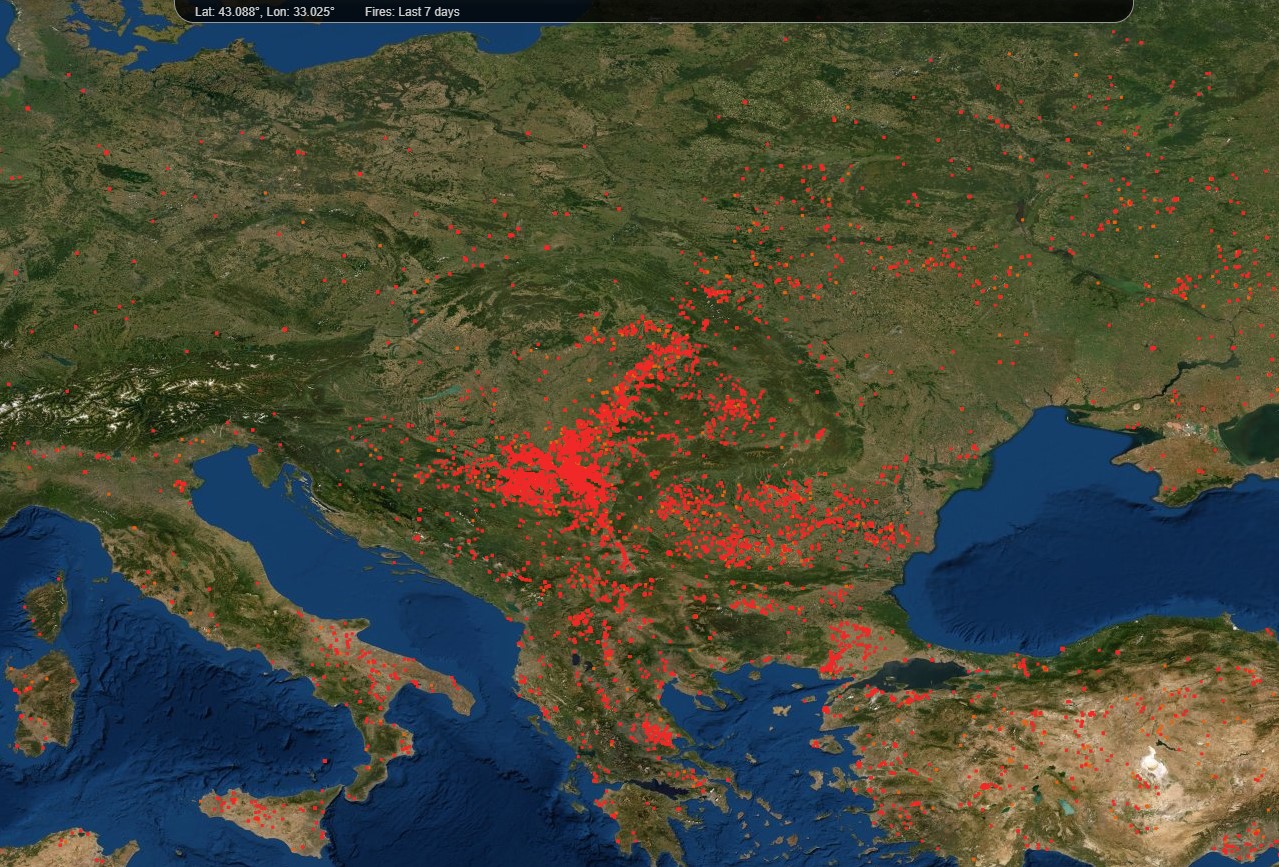The image size is (1279, 867).
Task: Click the latitude and longitude coordinate readout
Action: [264, 12]
